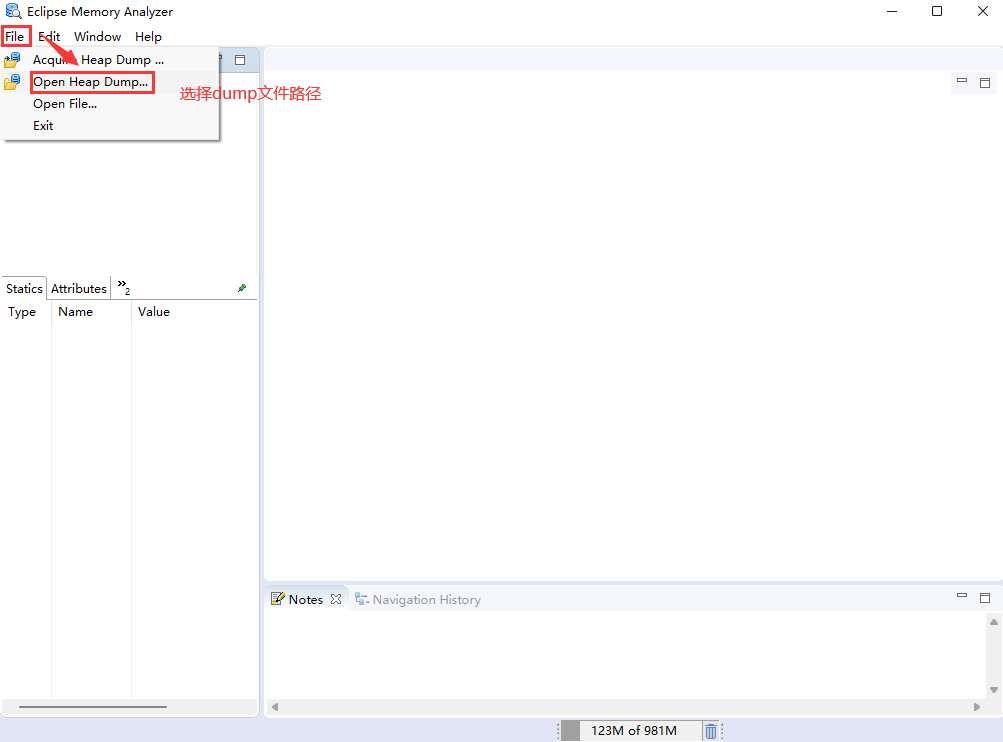The height and width of the screenshot is (742, 1003).
Task: Click the green pin icon in Statics panel
Action: pyautogui.click(x=242, y=288)
